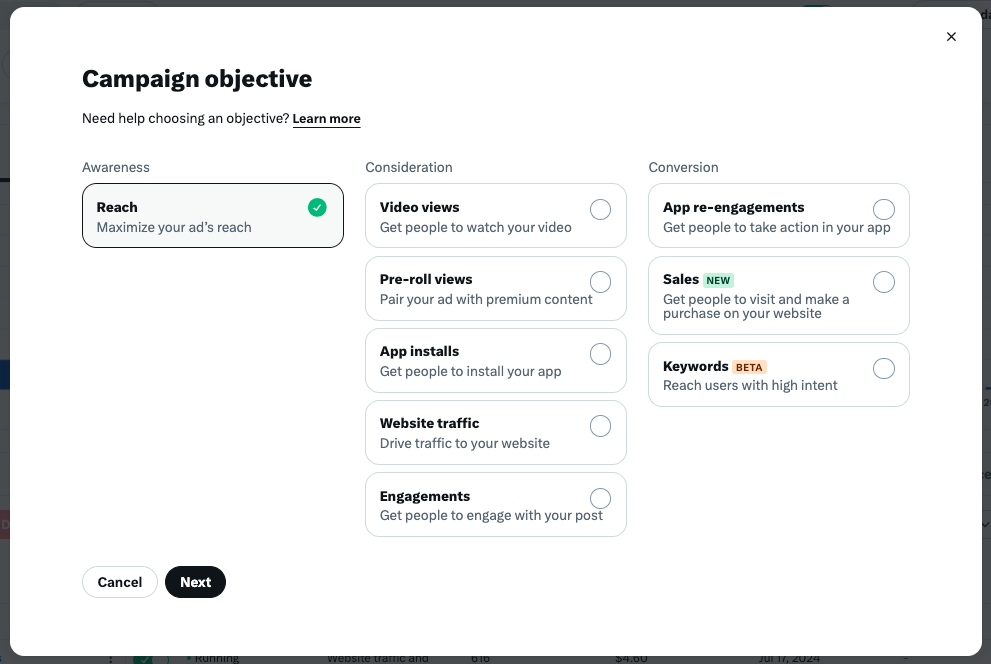
Task: Pick the Engagements radio button
Action: click(x=600, y=498)
